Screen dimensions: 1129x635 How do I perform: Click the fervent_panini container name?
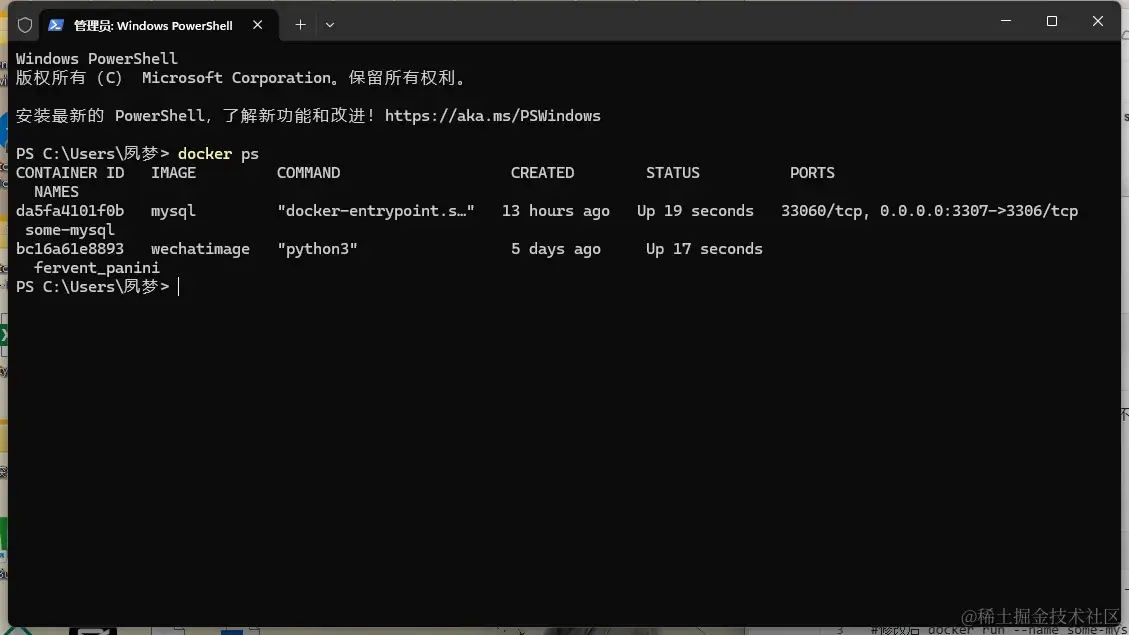pyautogui.click(x=96, y=268)
